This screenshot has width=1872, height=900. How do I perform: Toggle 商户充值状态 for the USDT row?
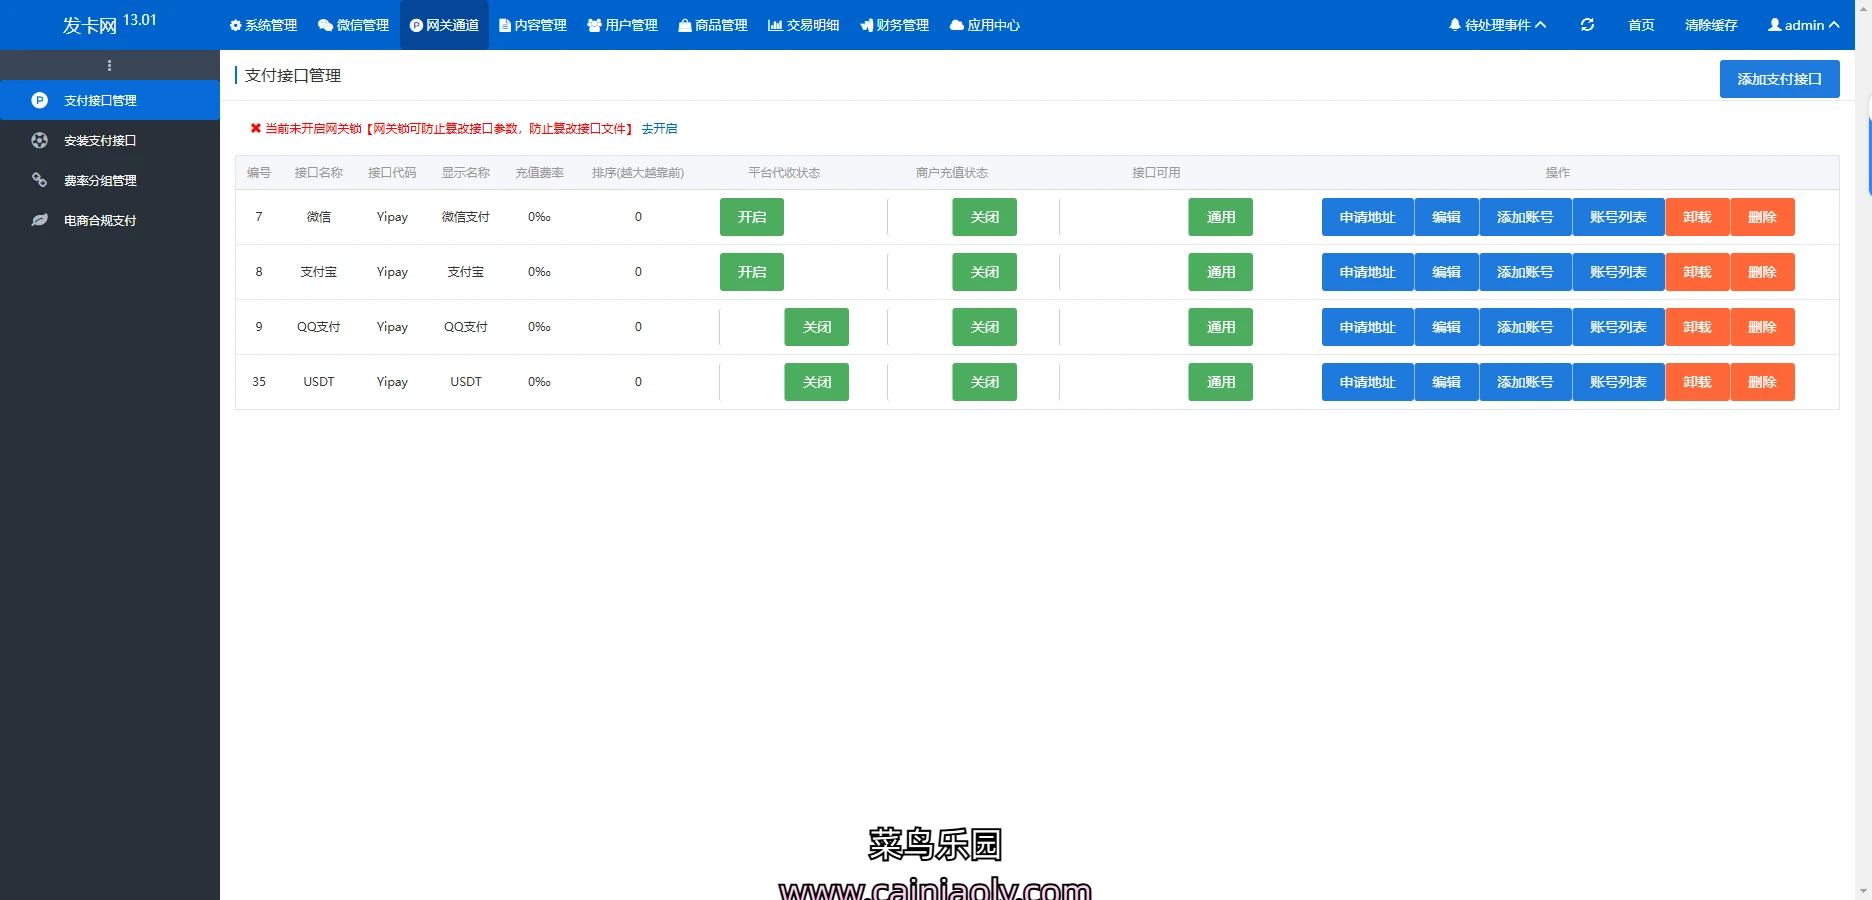click(984, 382)
